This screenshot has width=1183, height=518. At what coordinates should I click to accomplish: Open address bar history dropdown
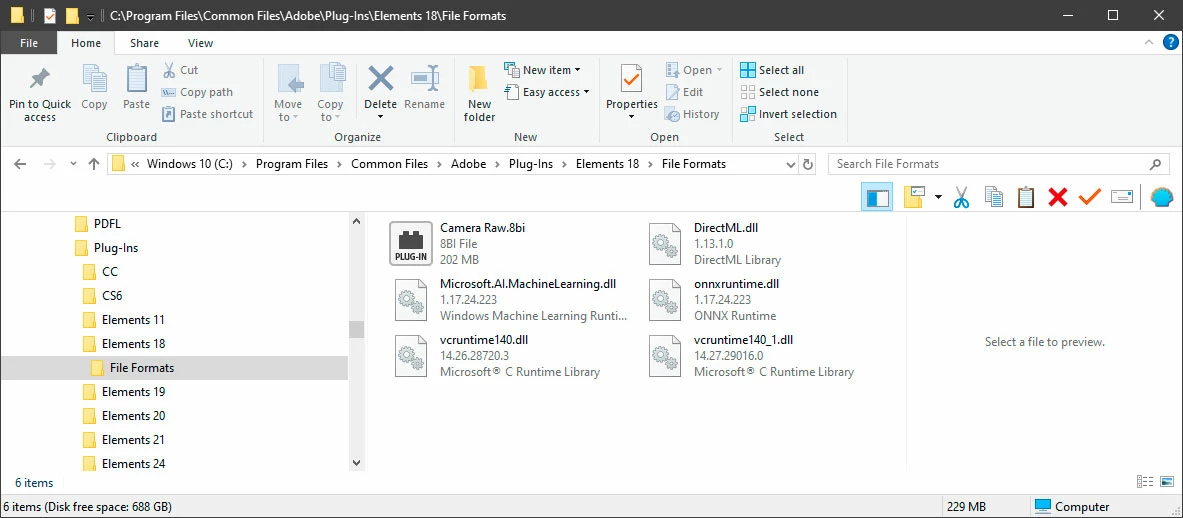click(791, 164)
